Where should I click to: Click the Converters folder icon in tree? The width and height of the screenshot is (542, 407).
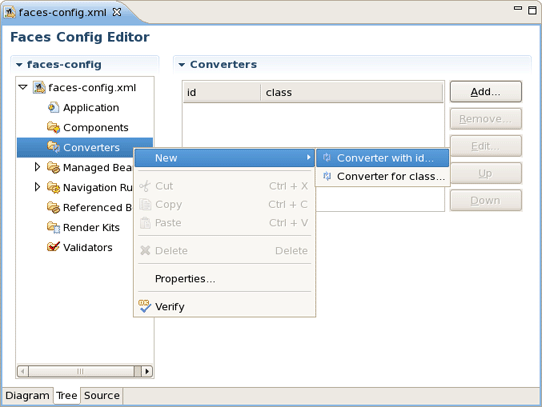click(x=53, y=147)
